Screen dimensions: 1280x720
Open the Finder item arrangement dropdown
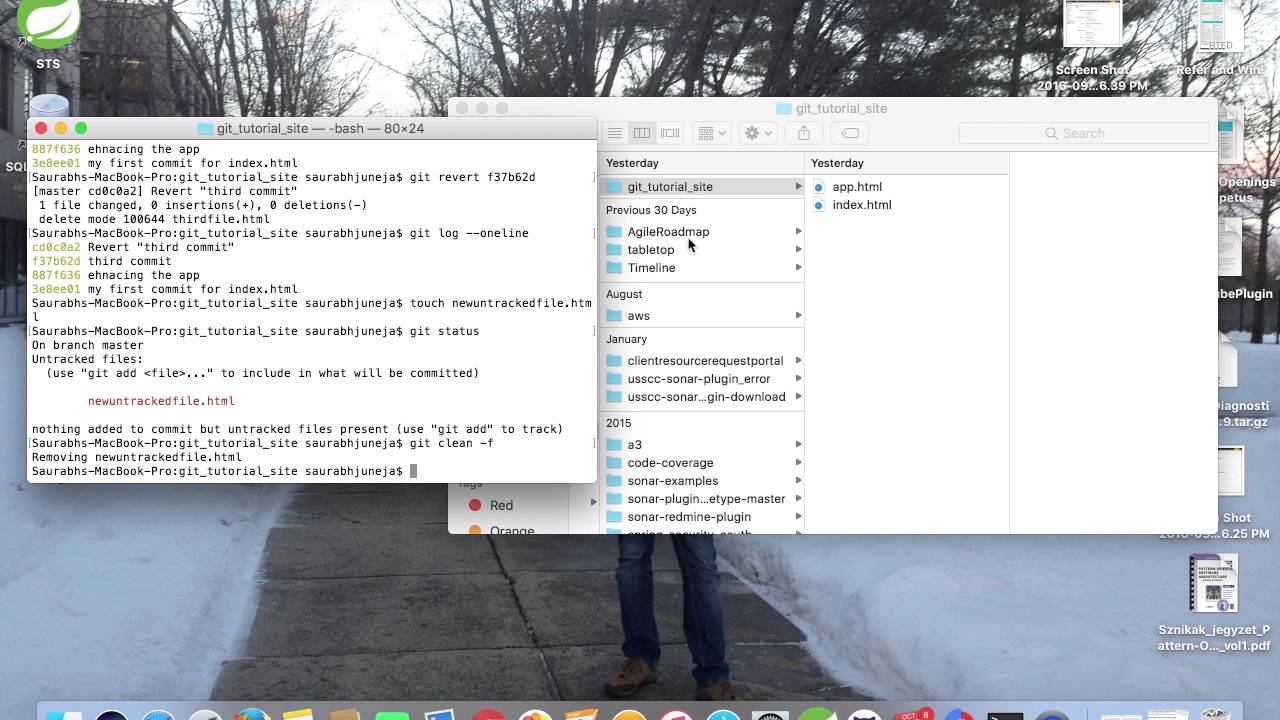pyautogui.click(x=712, y=133)
